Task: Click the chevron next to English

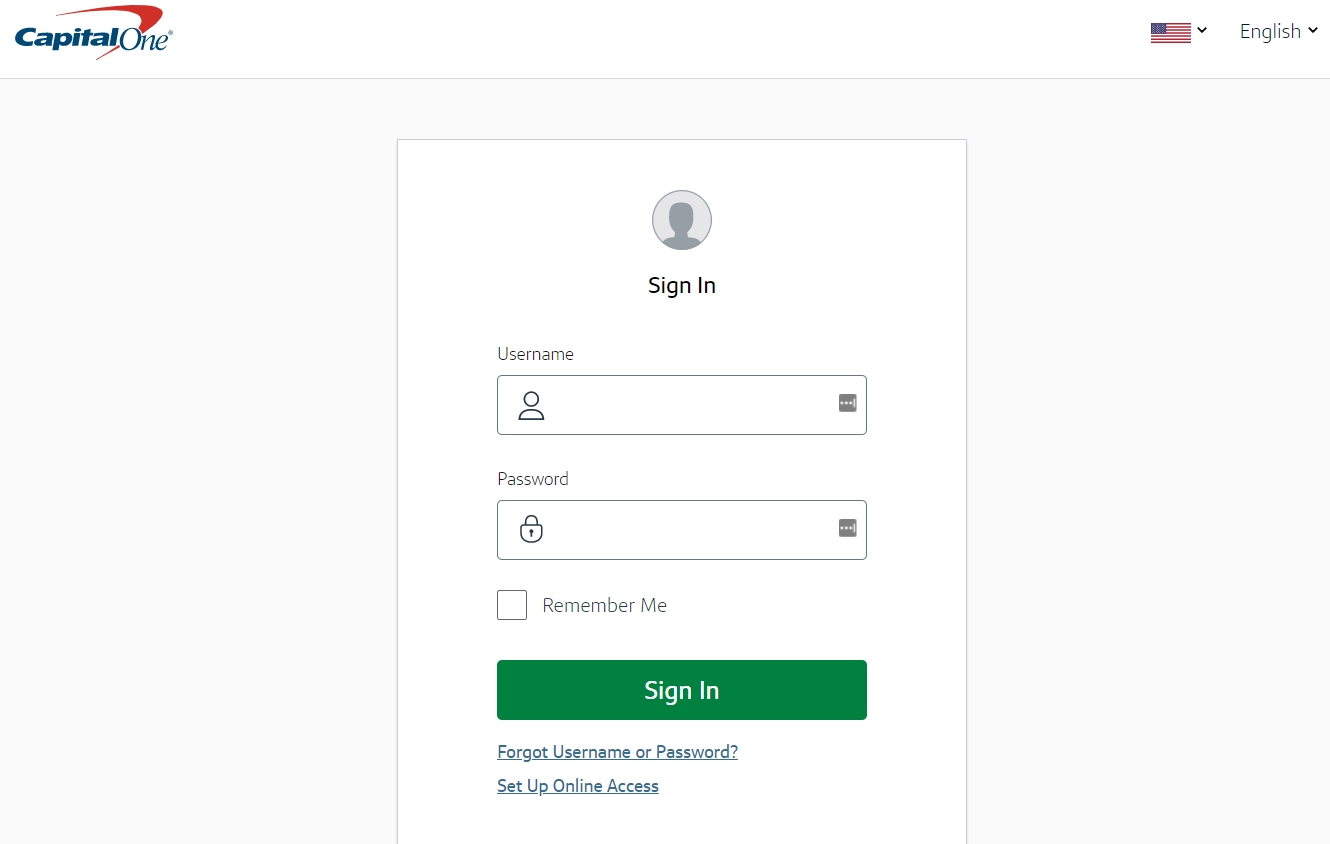Action: (x=1312, y=31)
